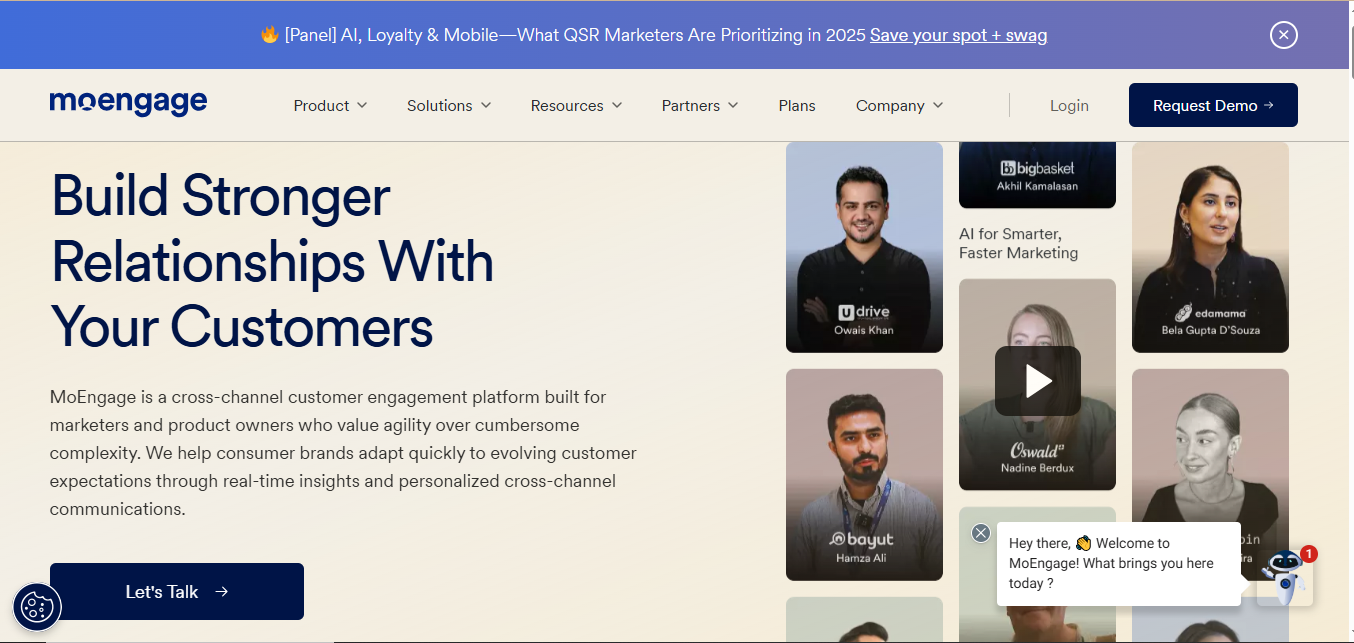Expand the Resources menu chevron

coord(617,105)
